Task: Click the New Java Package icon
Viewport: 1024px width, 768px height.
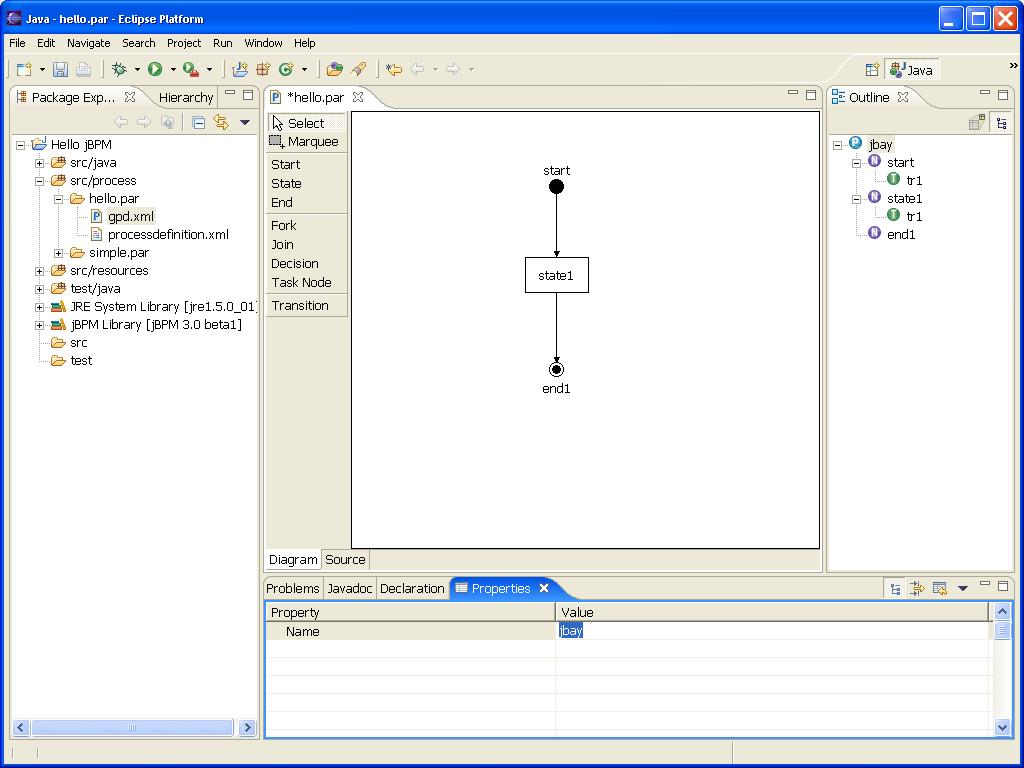Action: click(x=263, y=69)
